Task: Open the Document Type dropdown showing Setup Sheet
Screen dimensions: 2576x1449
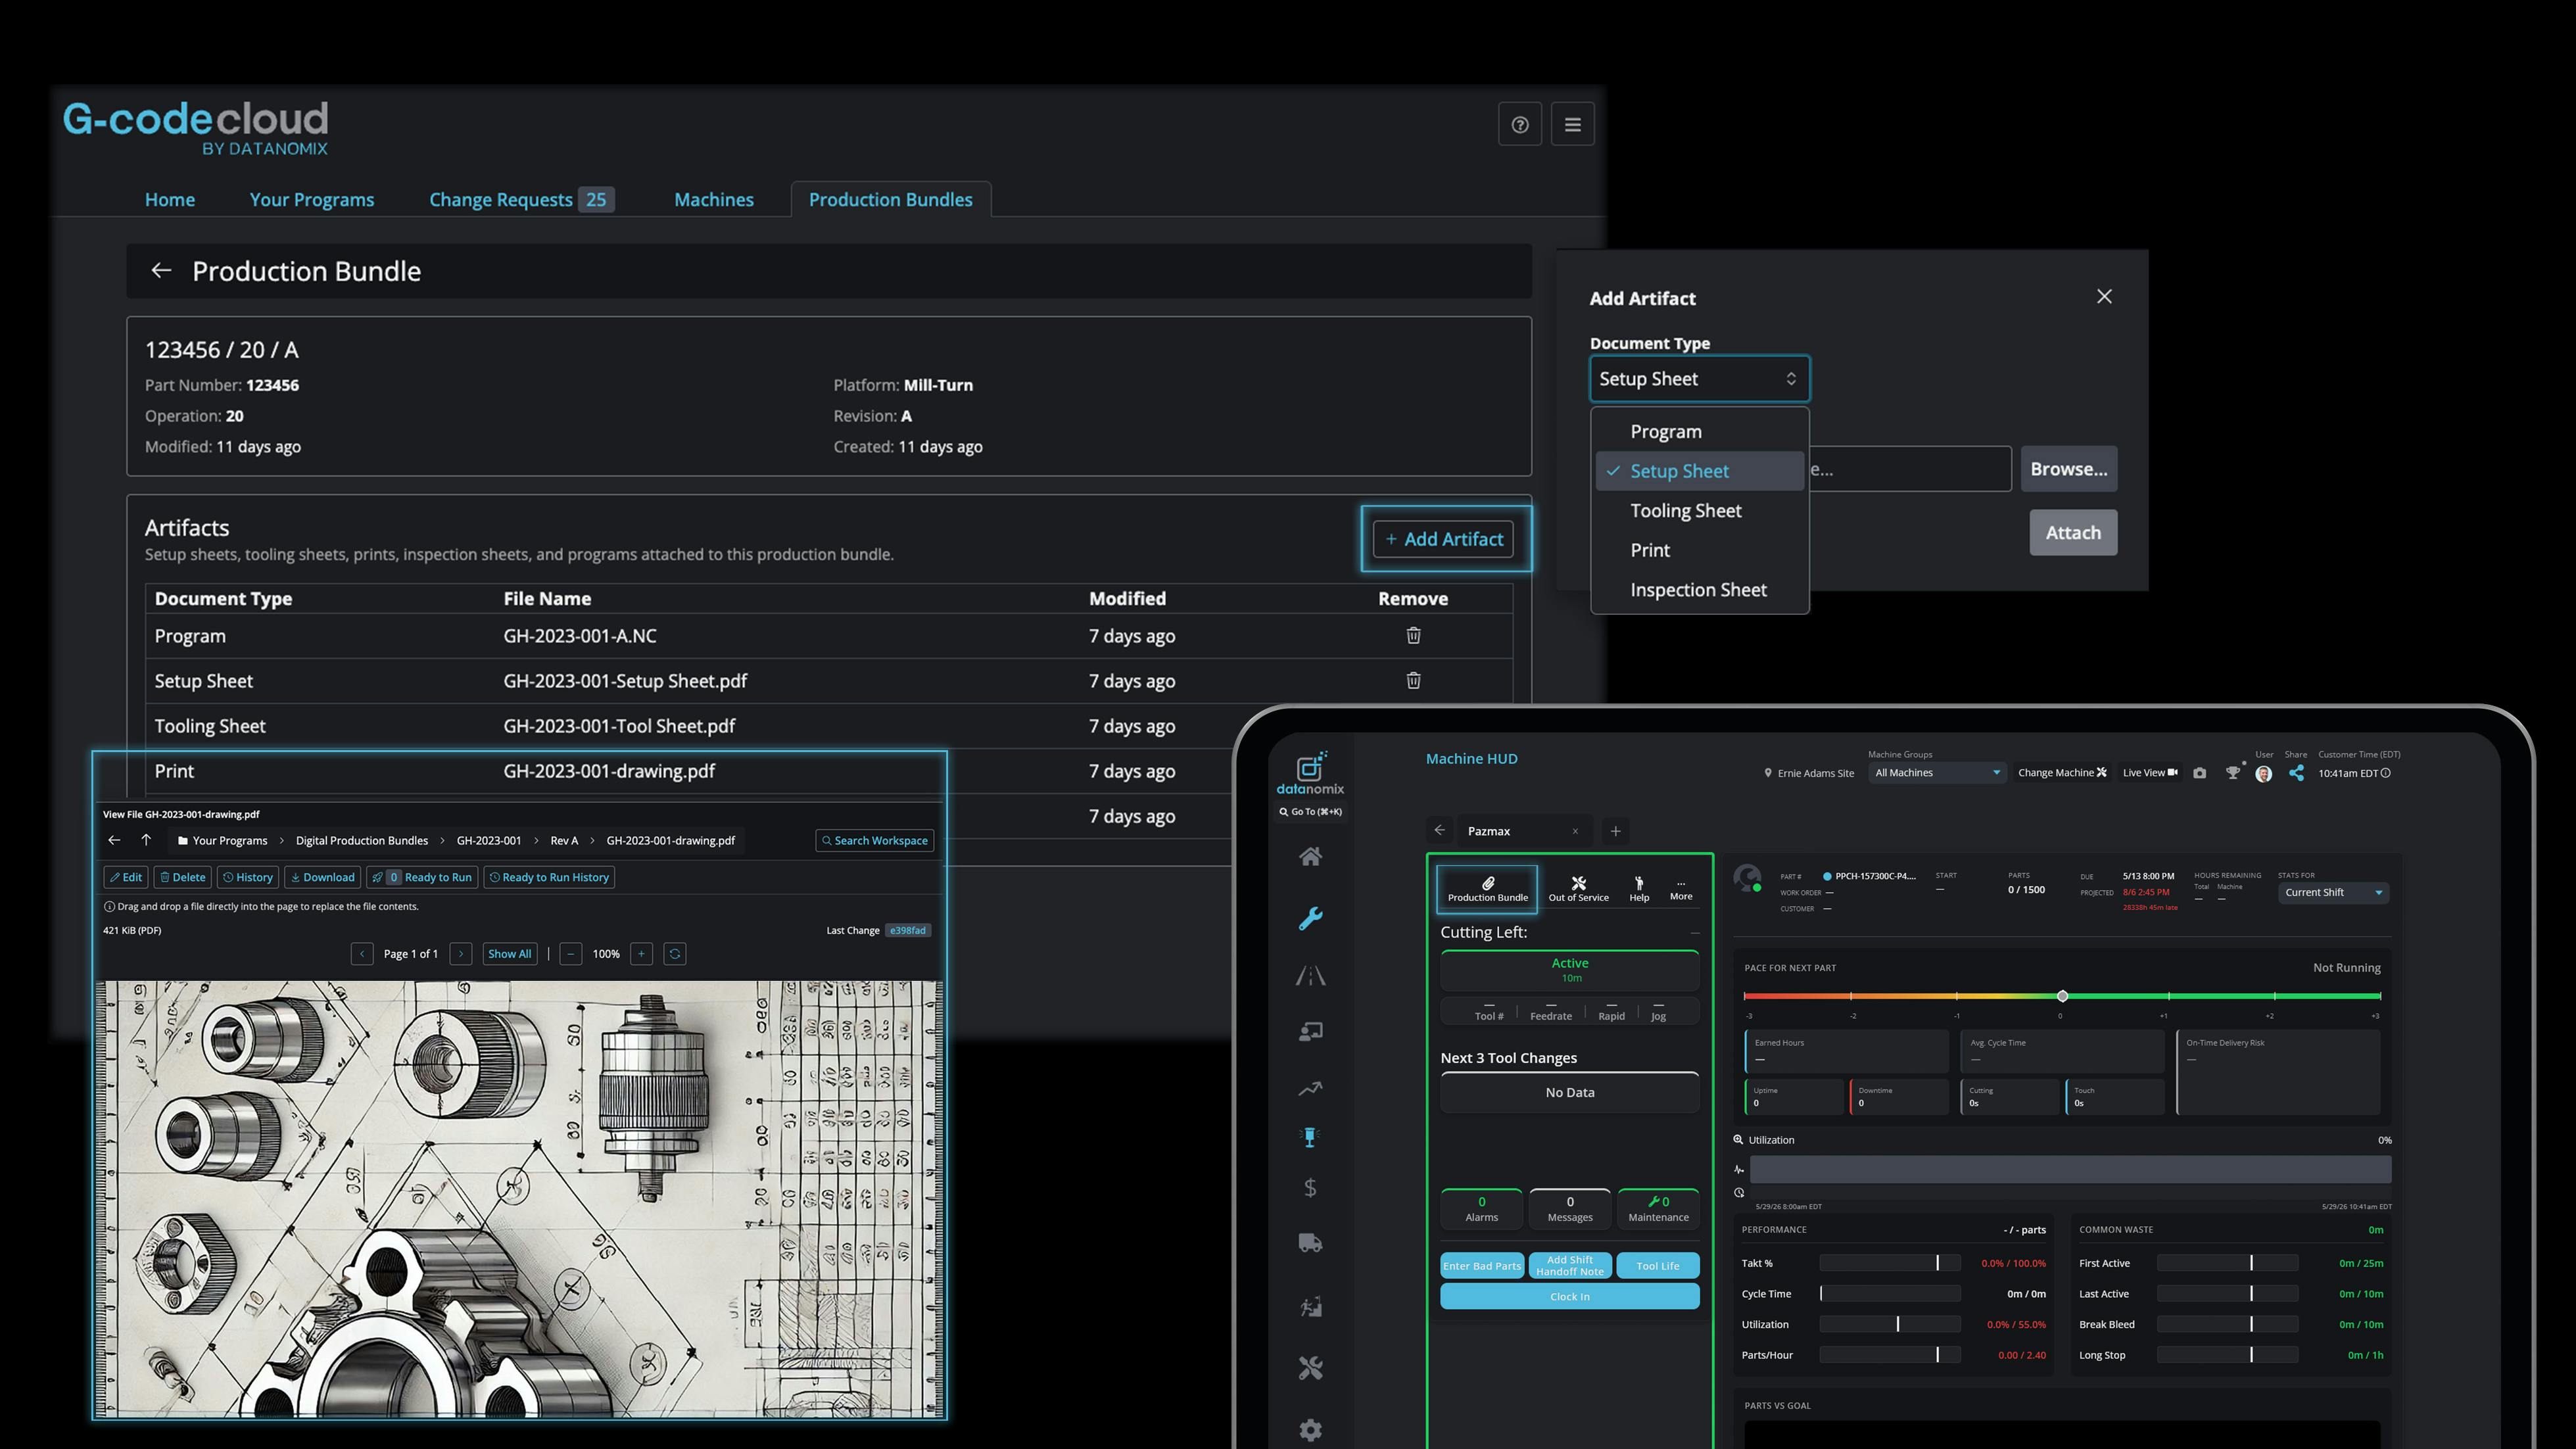Action: [1699, 379]
